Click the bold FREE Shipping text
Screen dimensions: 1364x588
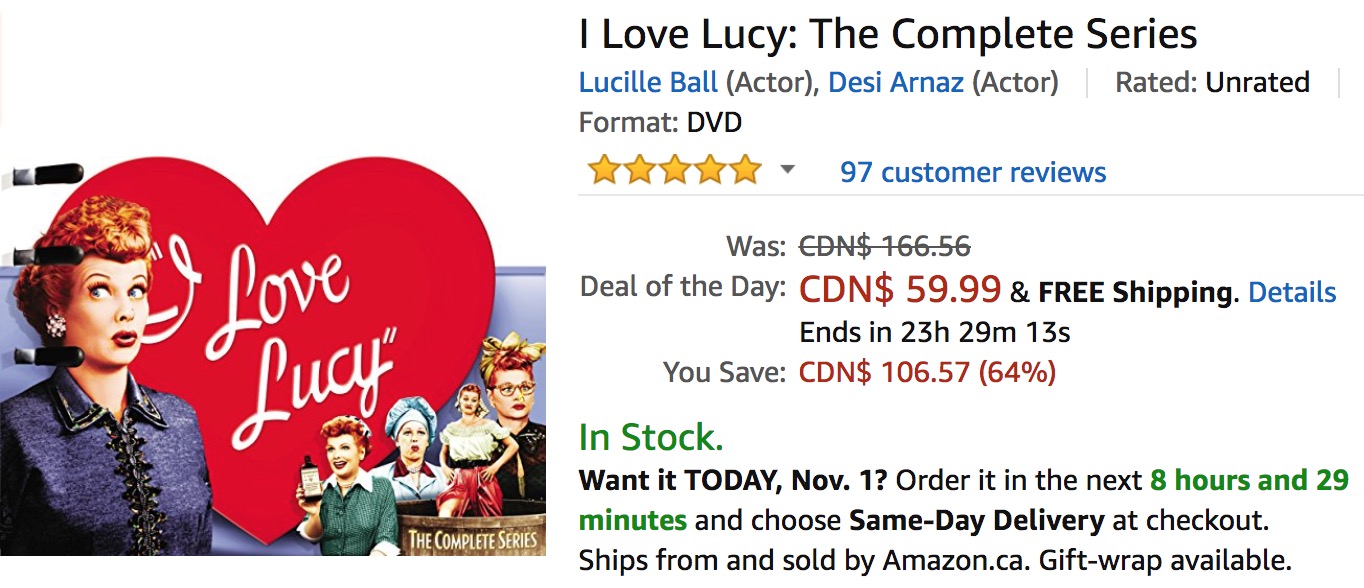[x=1135, y=292]
